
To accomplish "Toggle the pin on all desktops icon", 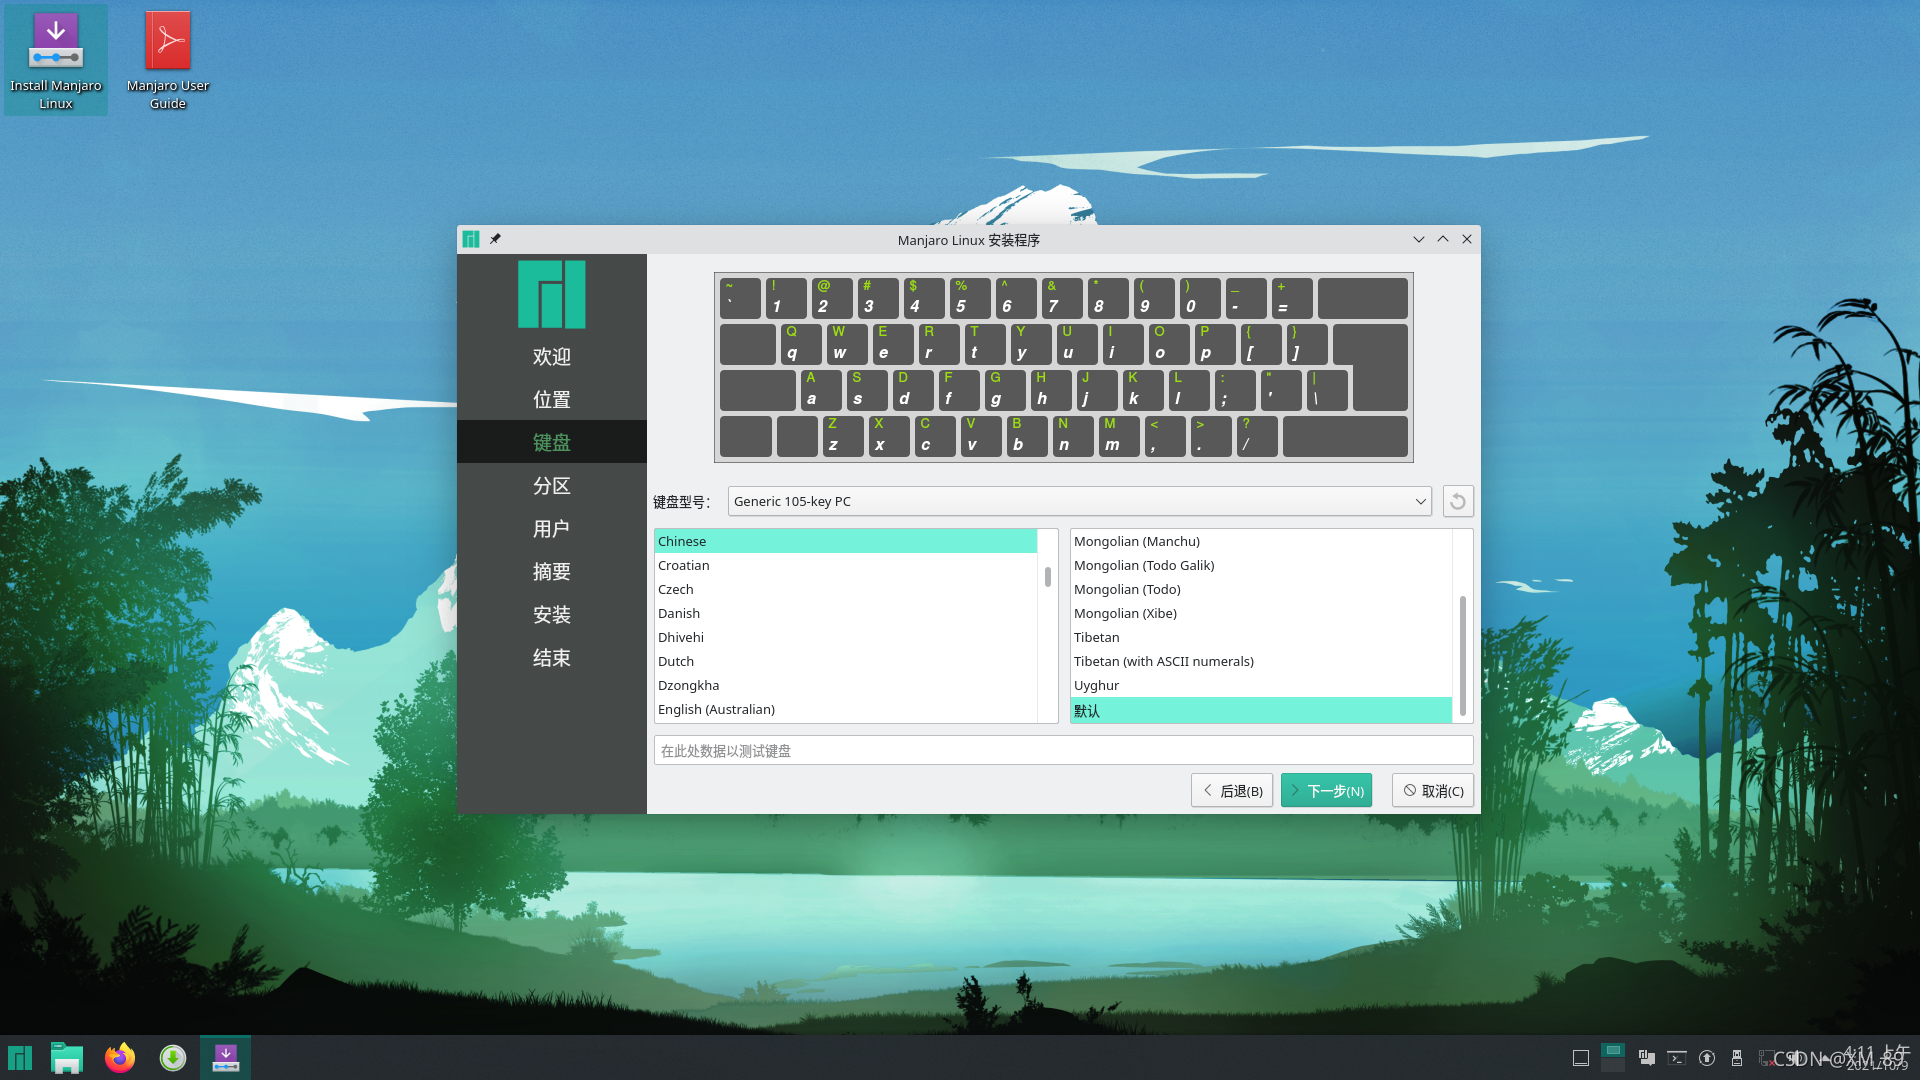I will 495,239.
